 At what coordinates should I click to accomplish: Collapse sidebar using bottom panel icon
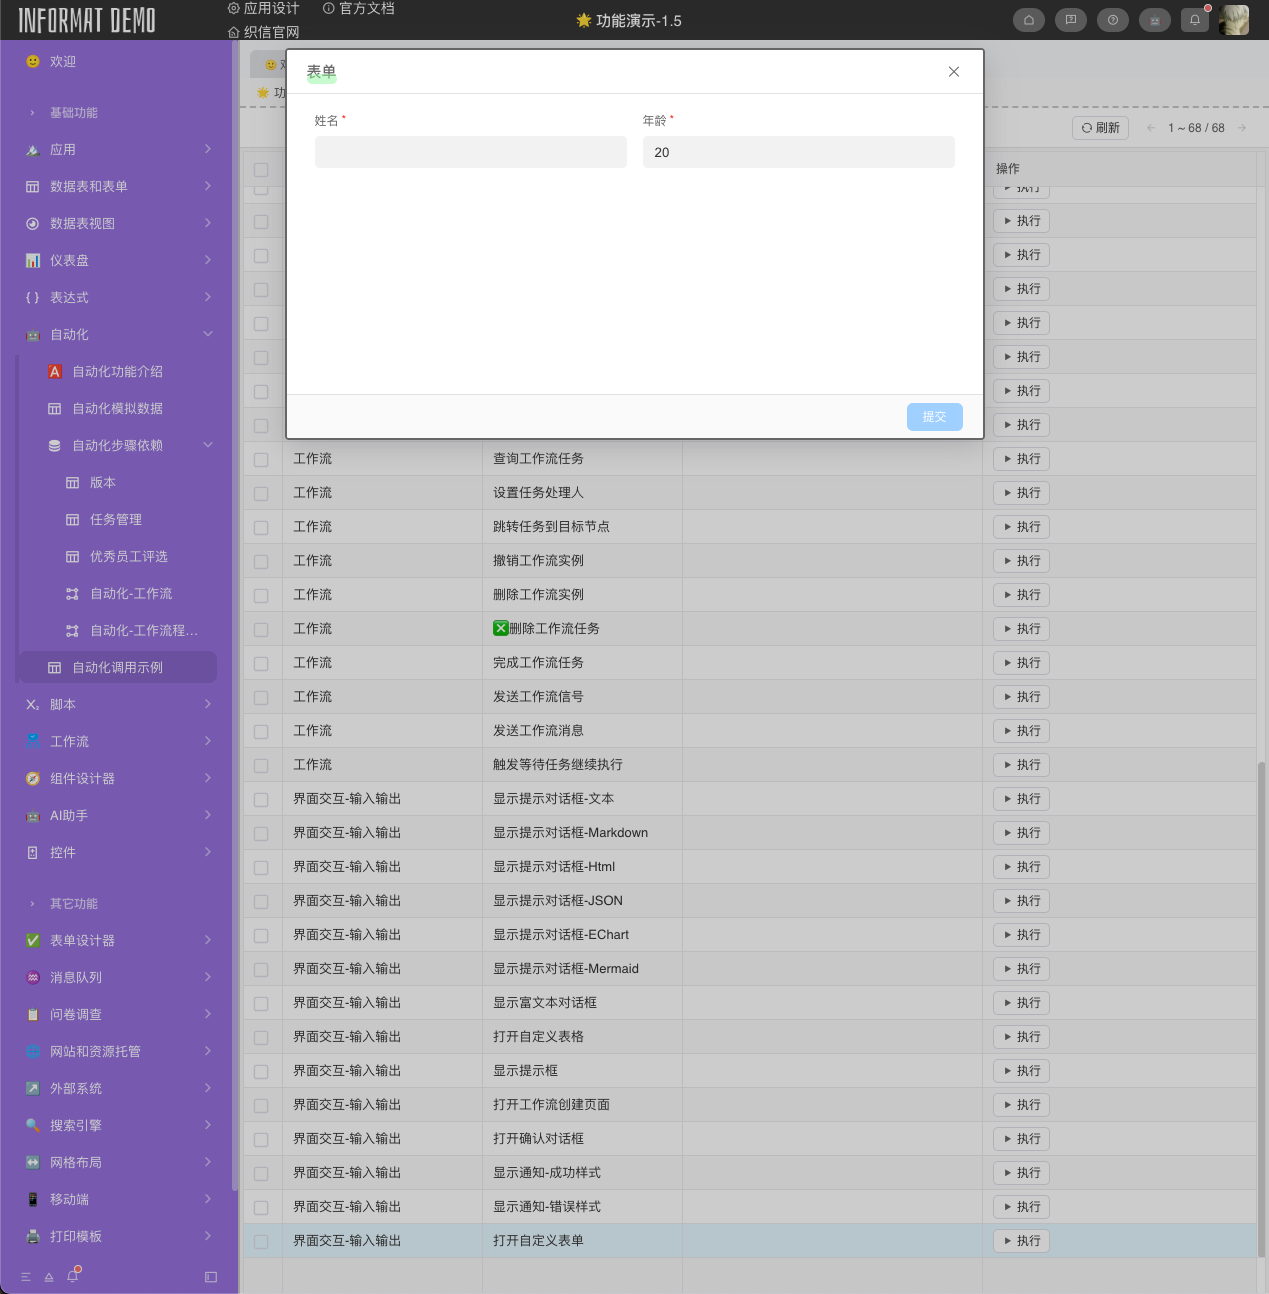(x=210, y=1277)
